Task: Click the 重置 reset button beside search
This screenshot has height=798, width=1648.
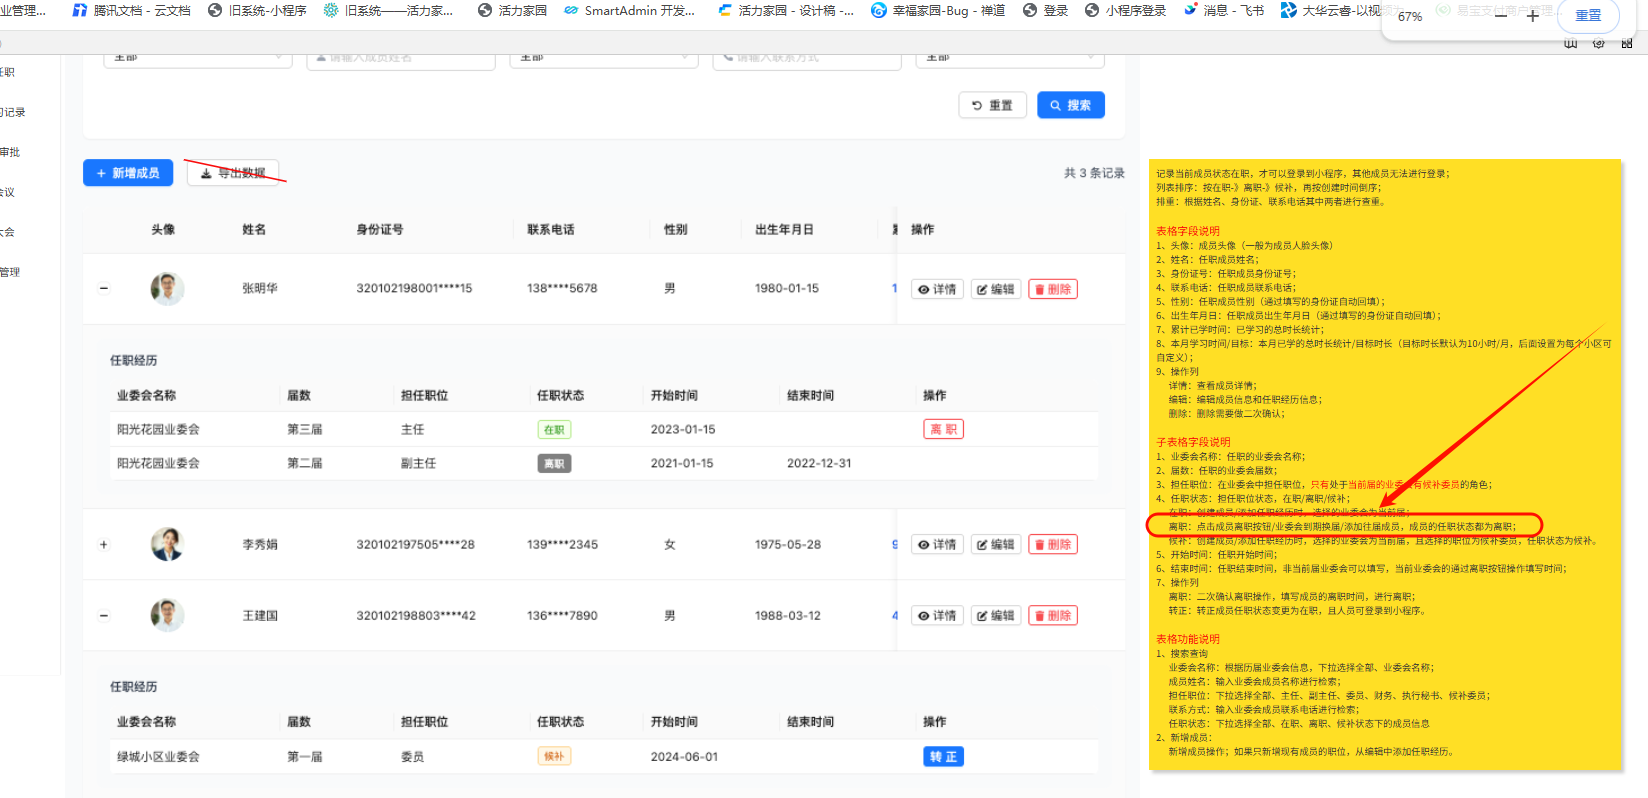Action: [x=992, y=105]
